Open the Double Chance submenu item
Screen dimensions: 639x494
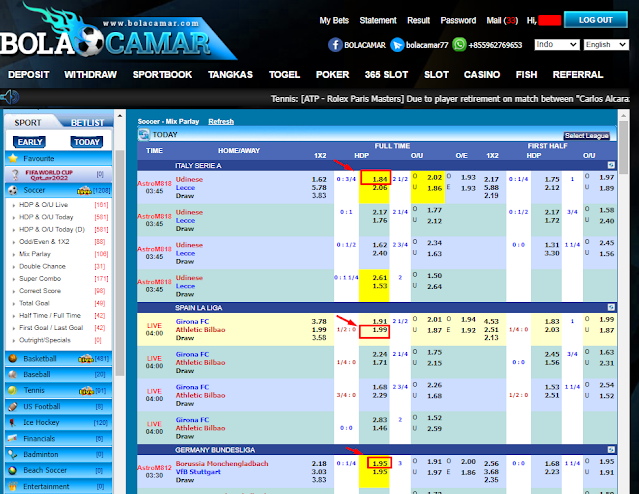[42, 266]
